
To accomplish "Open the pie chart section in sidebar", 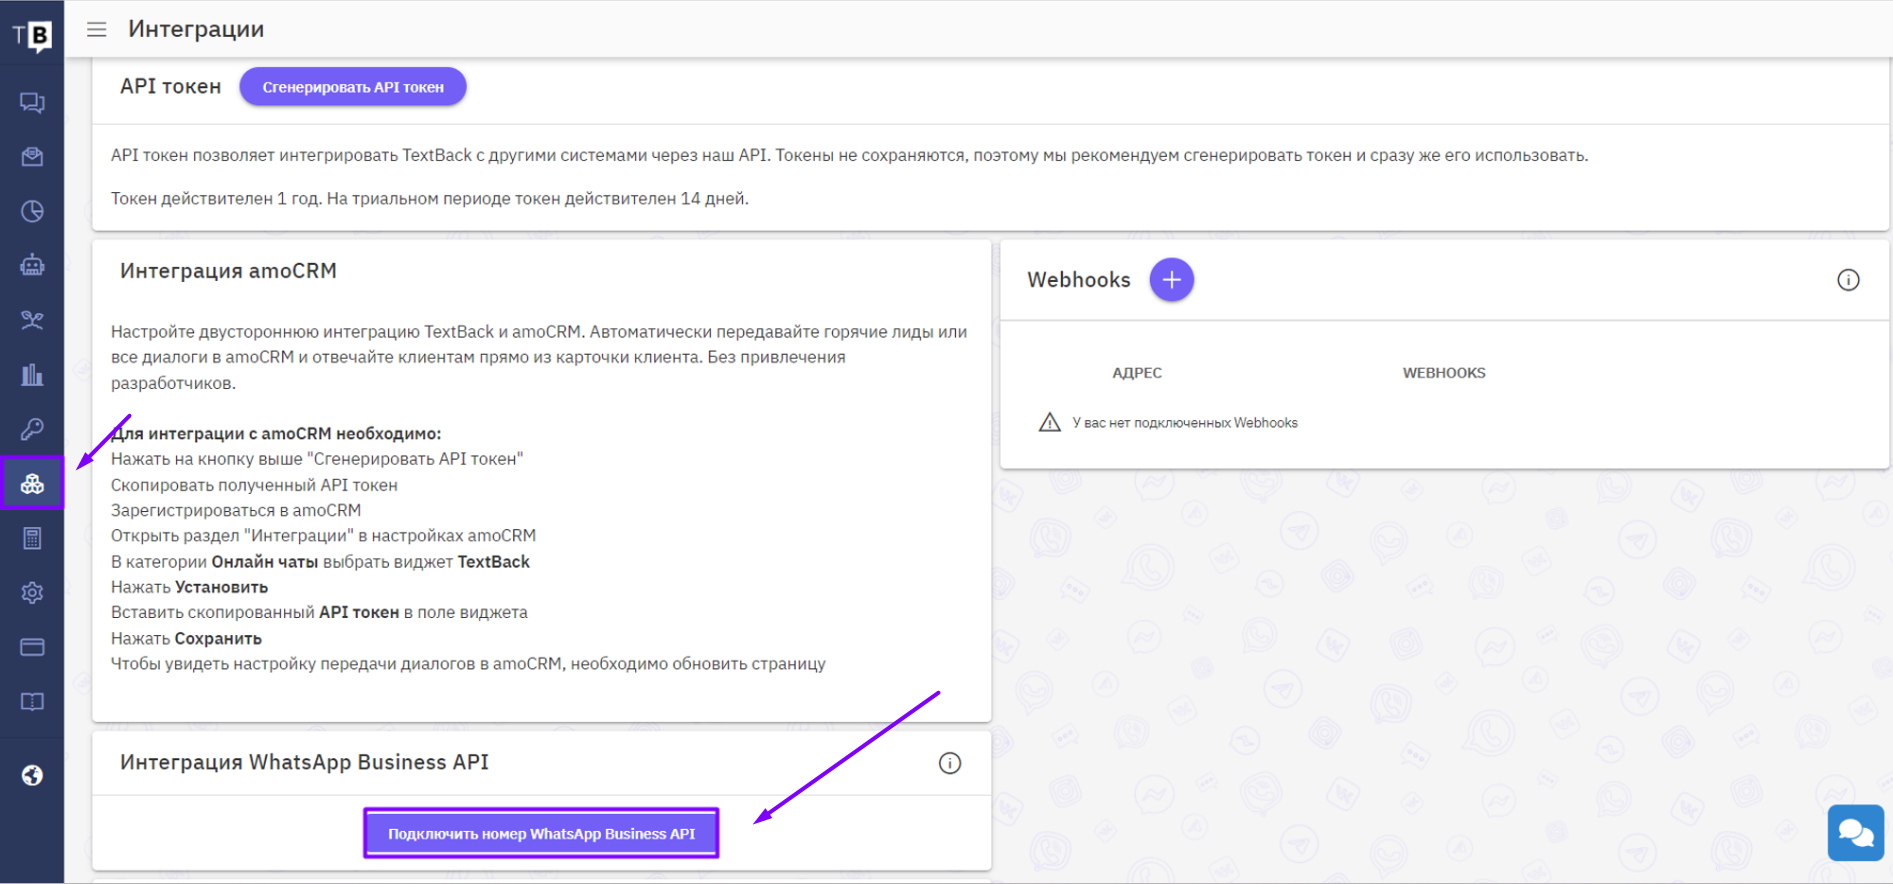I will pos(32,211).
